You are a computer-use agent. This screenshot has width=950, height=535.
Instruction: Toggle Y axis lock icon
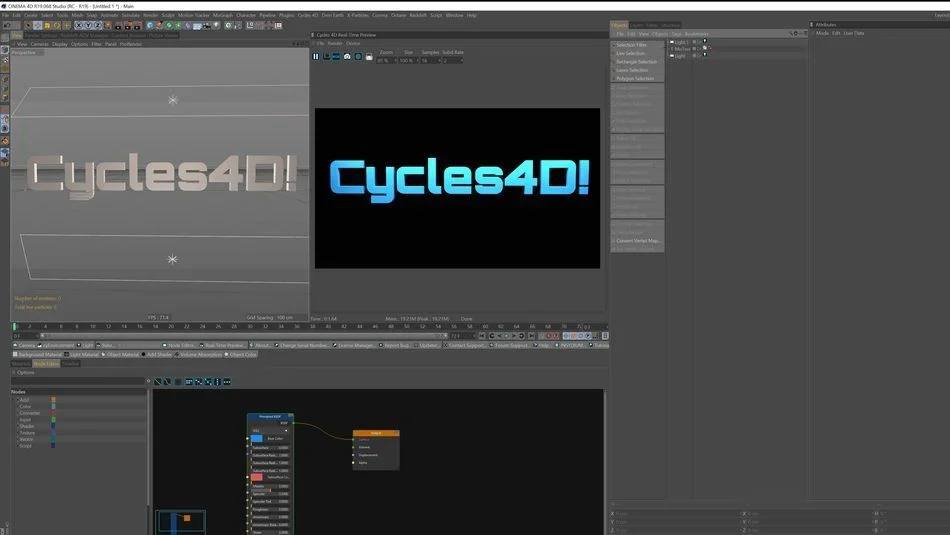(x=88, y=25)
